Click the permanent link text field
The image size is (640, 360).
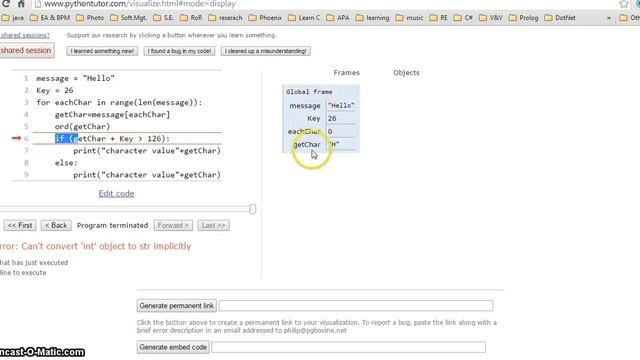click(x=356, y=306)
